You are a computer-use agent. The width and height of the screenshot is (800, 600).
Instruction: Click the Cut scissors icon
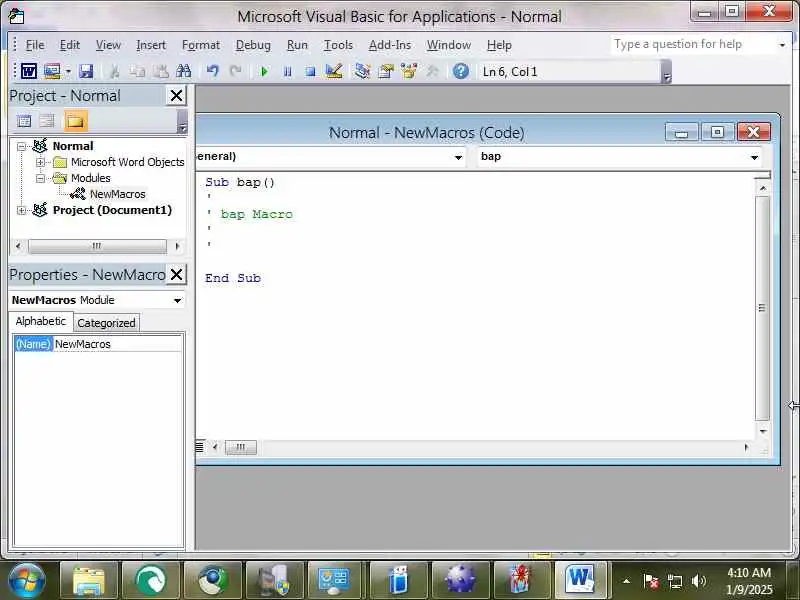pyautogui.click(x=114, y=71)
